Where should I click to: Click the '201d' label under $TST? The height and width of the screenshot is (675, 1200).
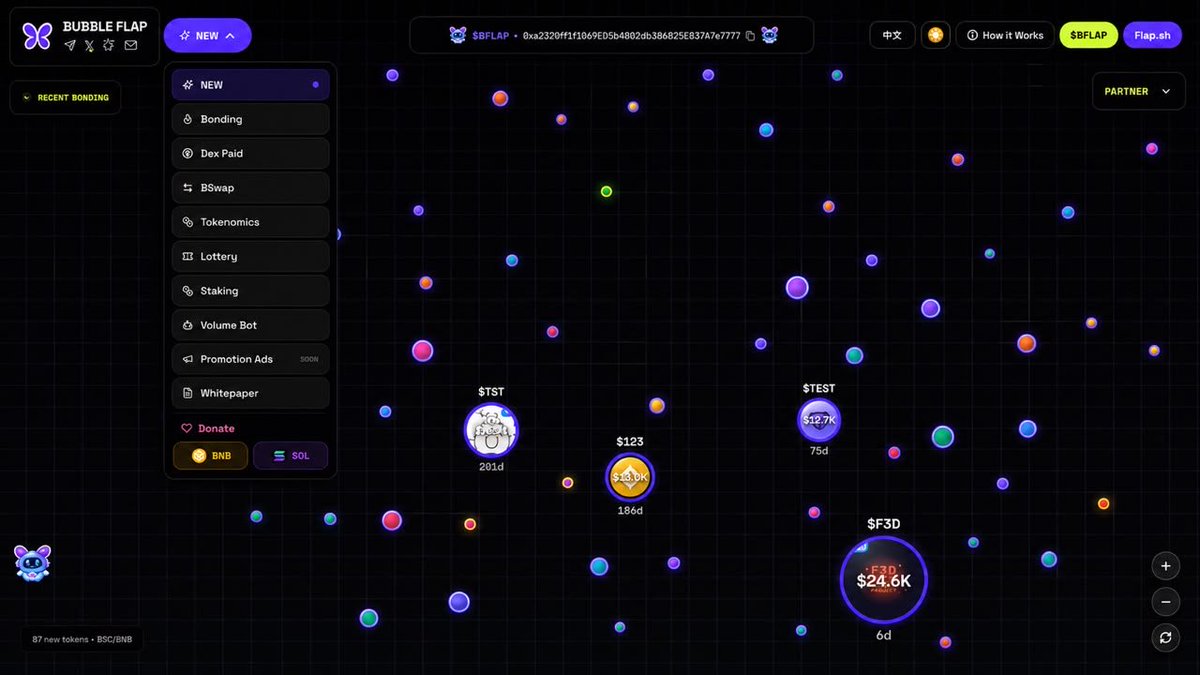491,467
